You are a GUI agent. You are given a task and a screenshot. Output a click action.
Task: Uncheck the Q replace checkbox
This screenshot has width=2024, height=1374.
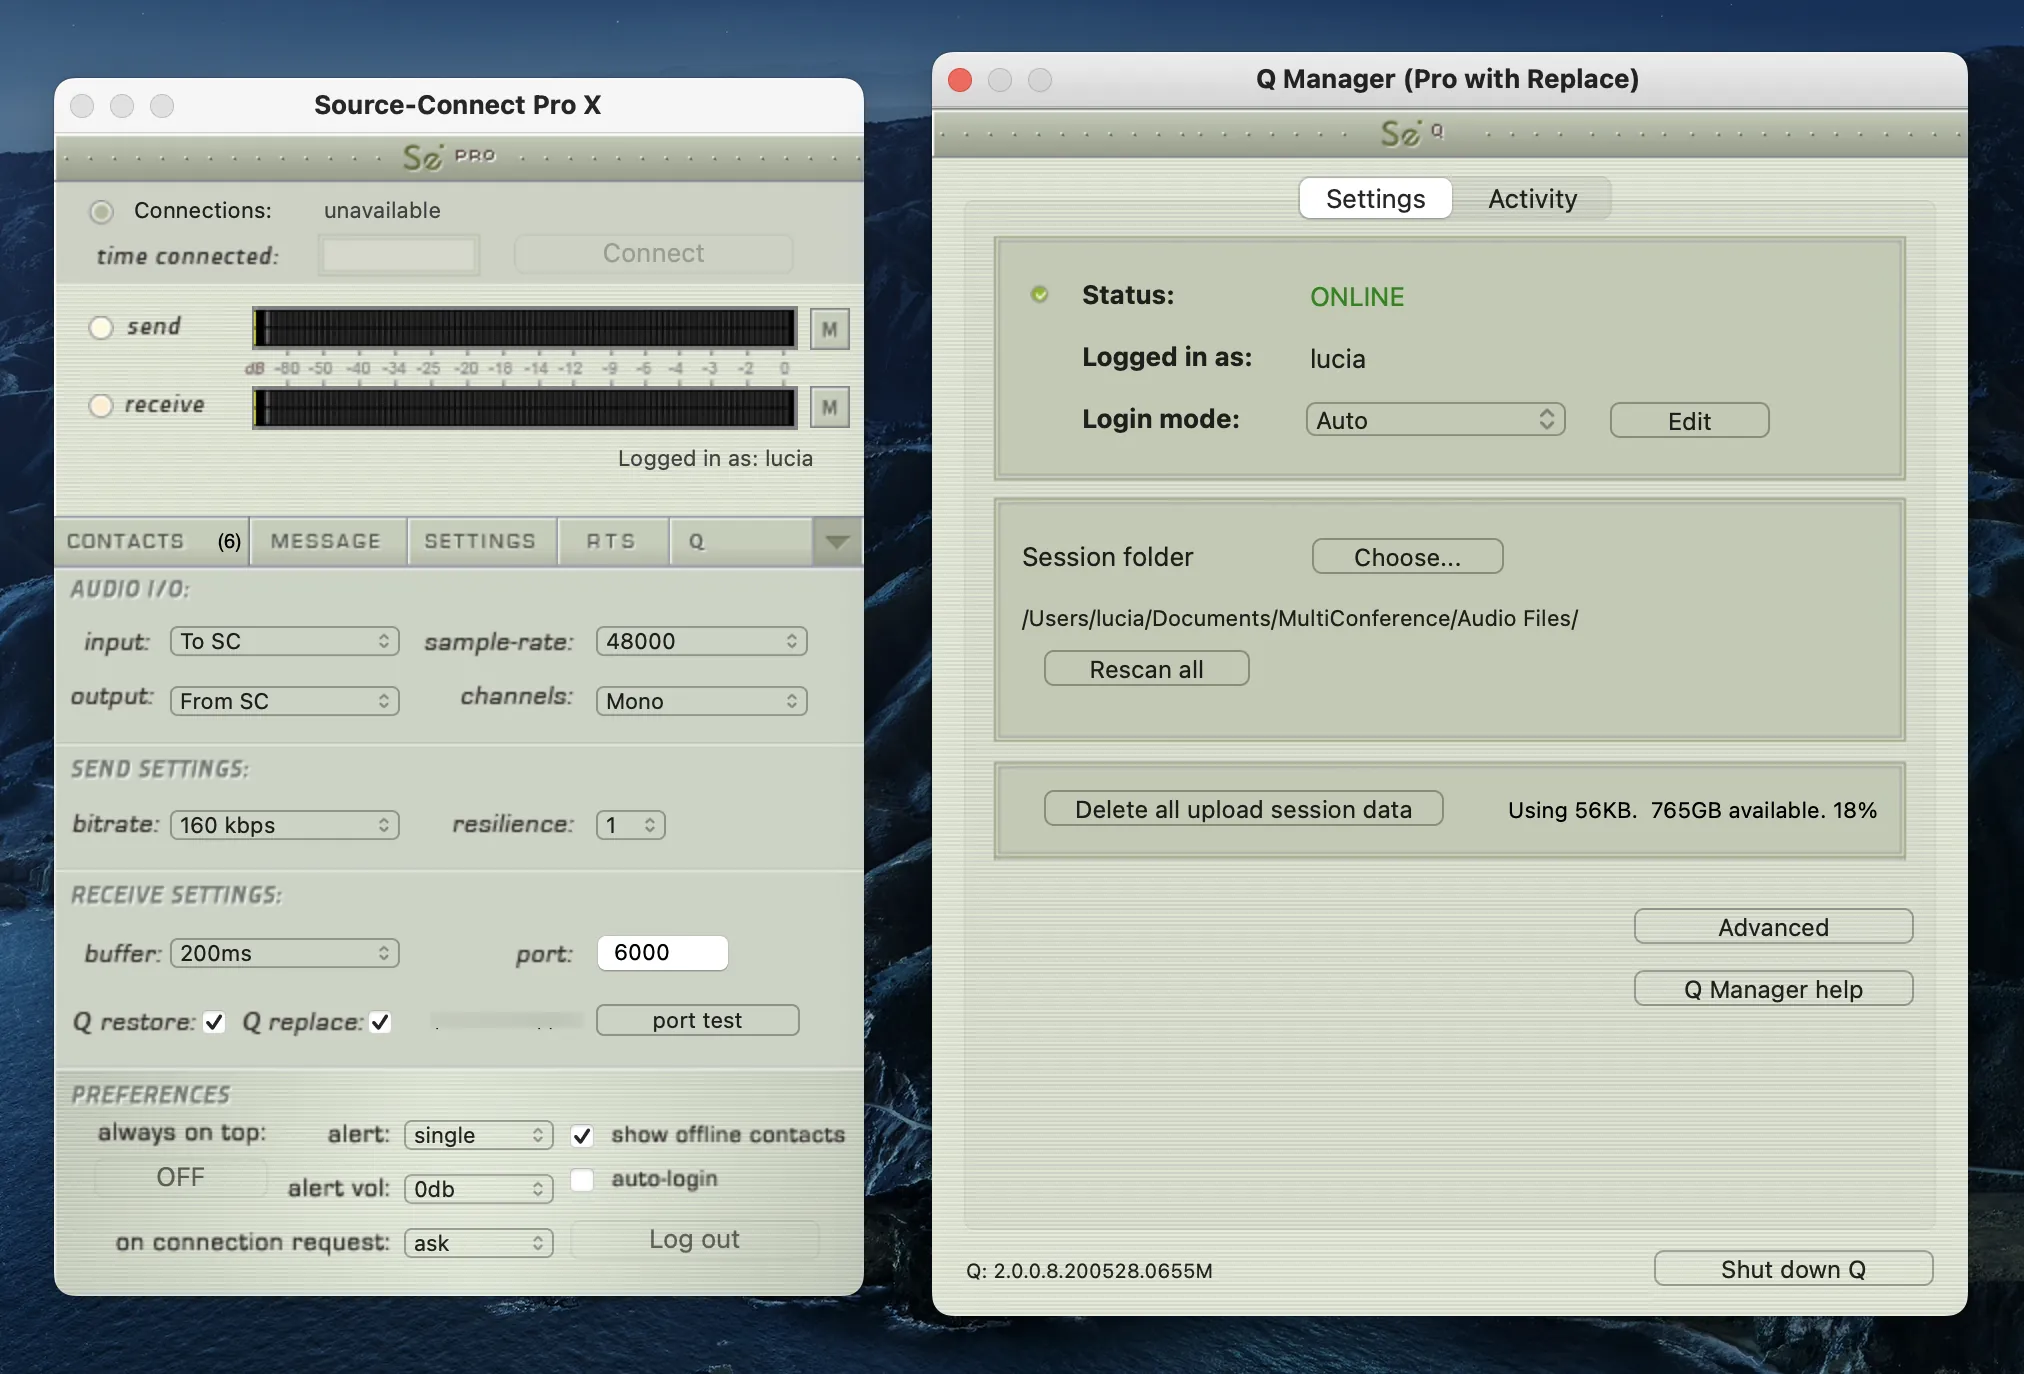point(380,1022)
